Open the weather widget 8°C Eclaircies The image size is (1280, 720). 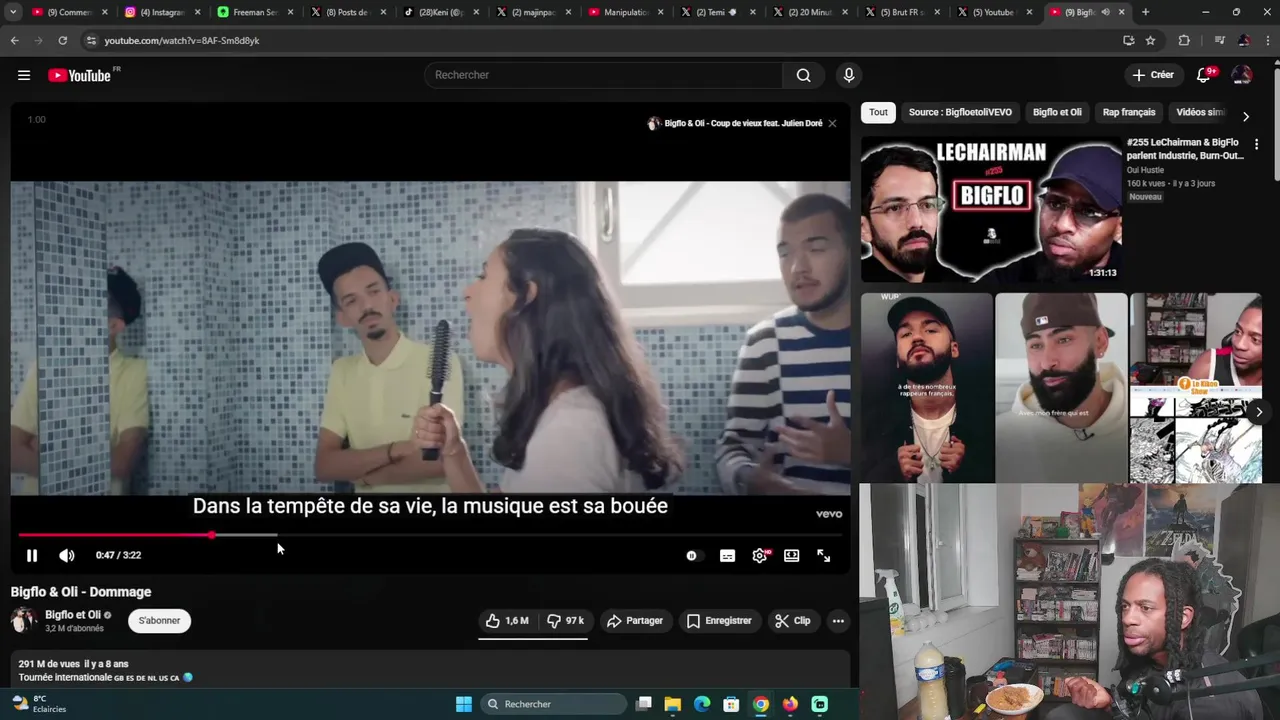click(x=40, y=704)
